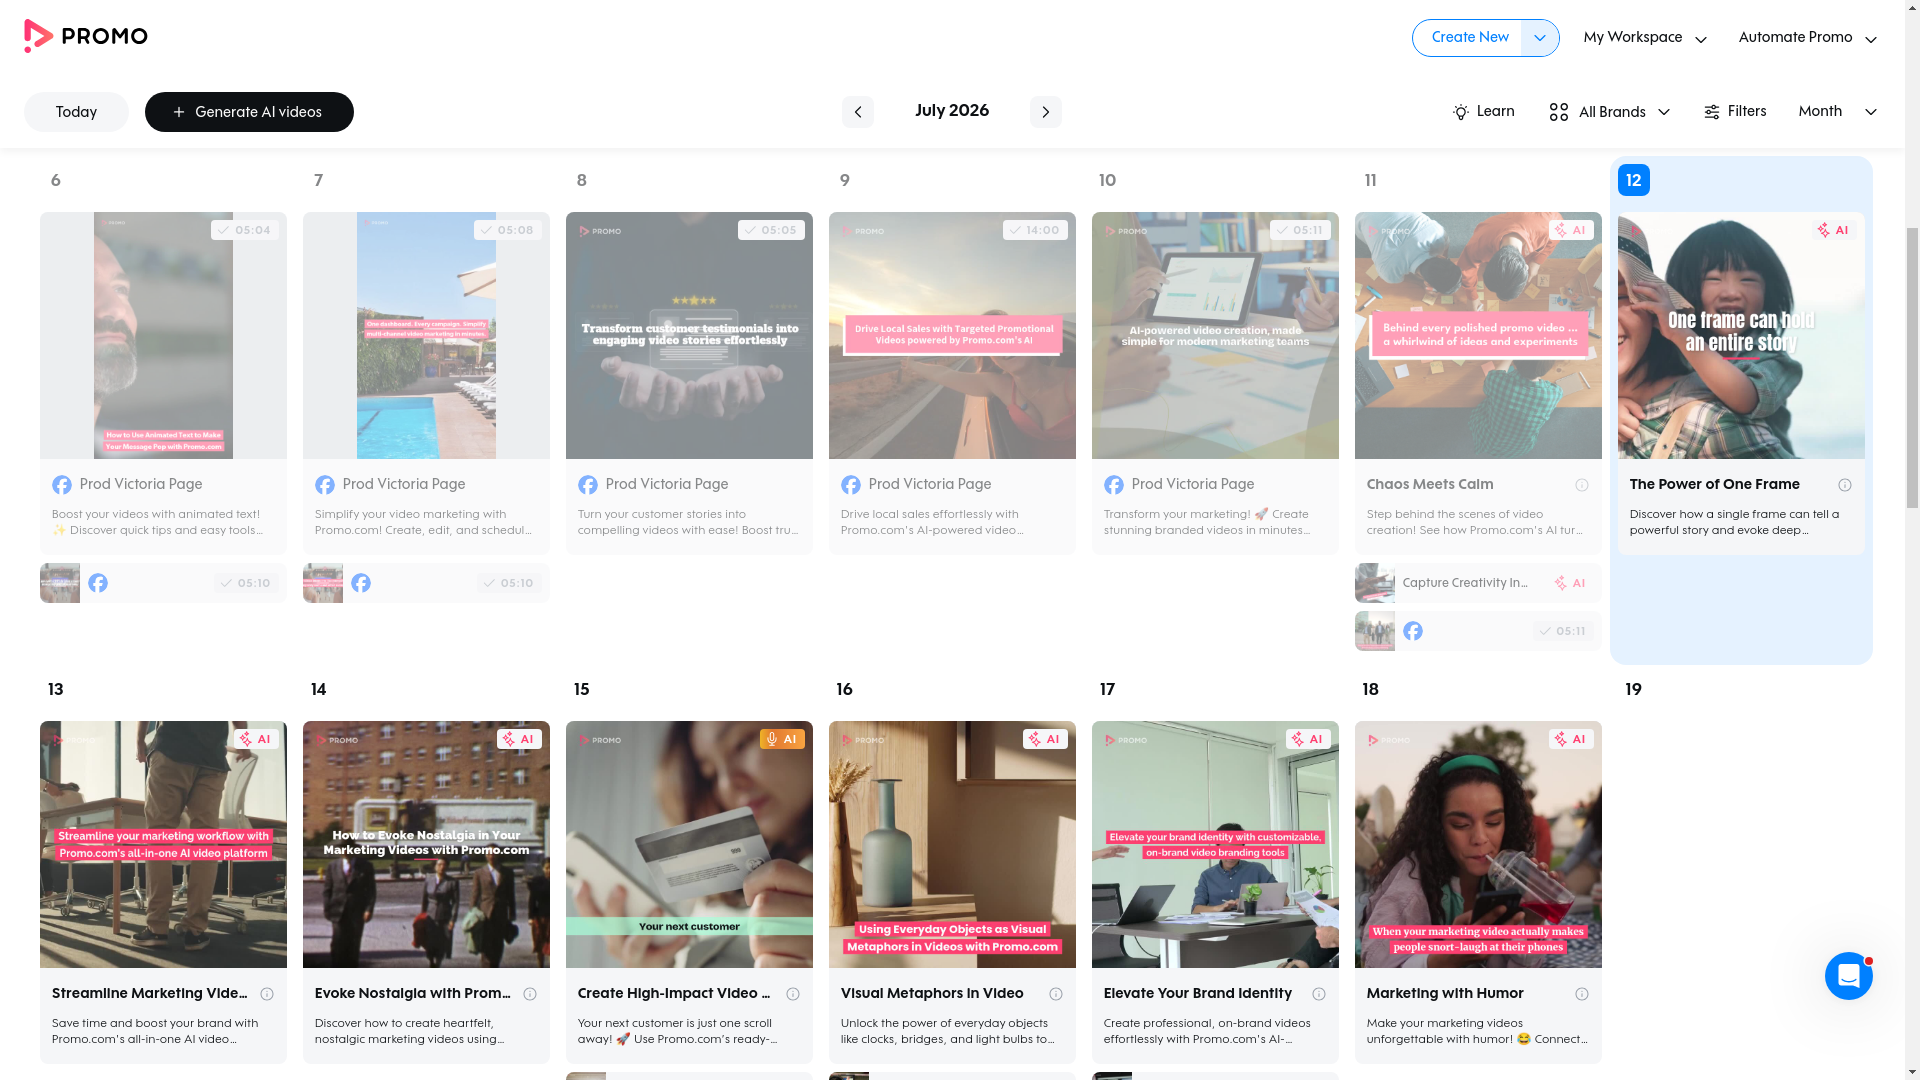Go to previous month
Image resolution: width=1920 pixels, height=1080 pixels.
point(857,112)
